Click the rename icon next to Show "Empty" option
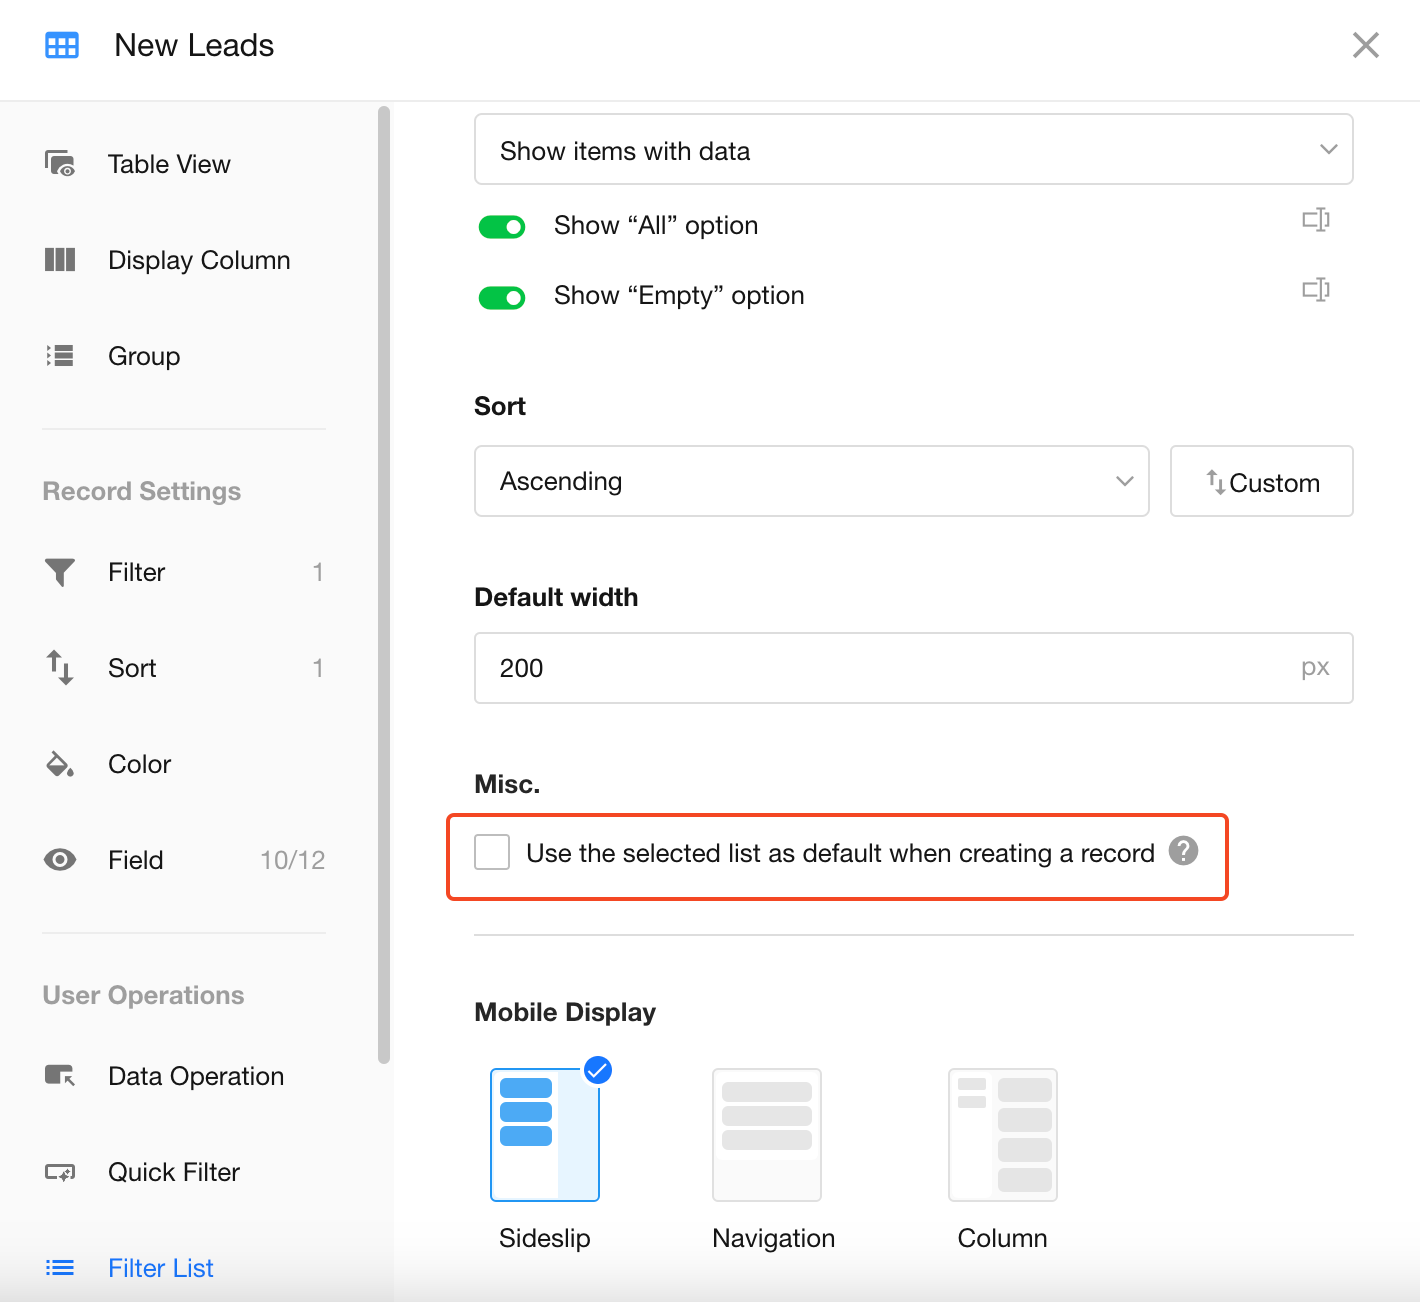Screen dimensions: 1420x1302 tap(1315, 290)
